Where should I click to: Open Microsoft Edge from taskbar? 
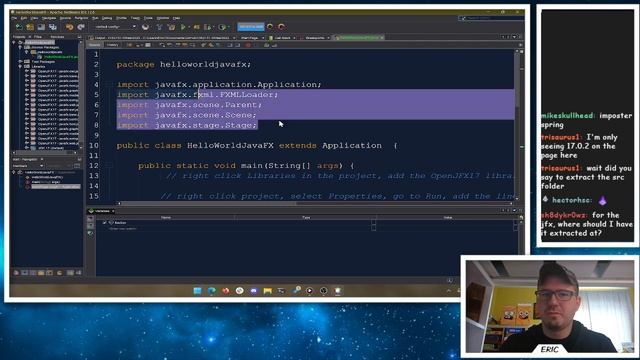211,291
